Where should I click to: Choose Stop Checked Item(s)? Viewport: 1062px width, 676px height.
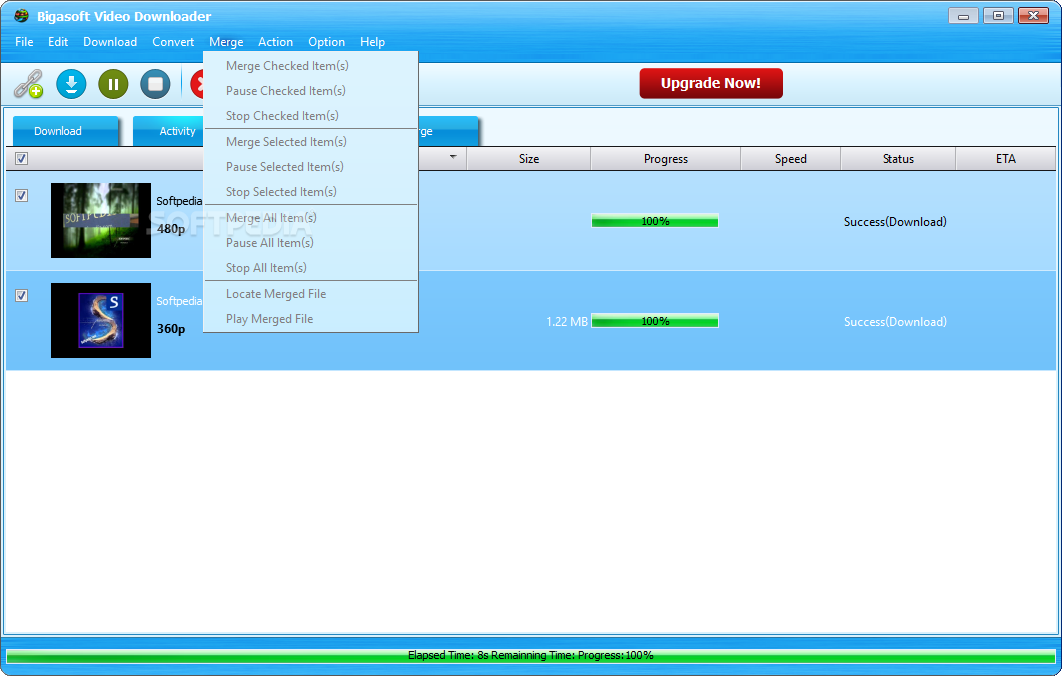pyautogui.click(x=311, y=116)
